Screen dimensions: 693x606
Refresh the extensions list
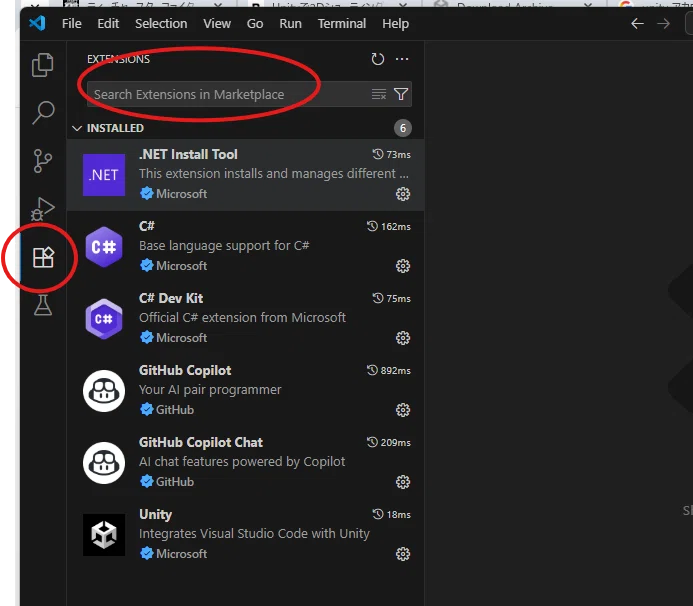[377, 59]
